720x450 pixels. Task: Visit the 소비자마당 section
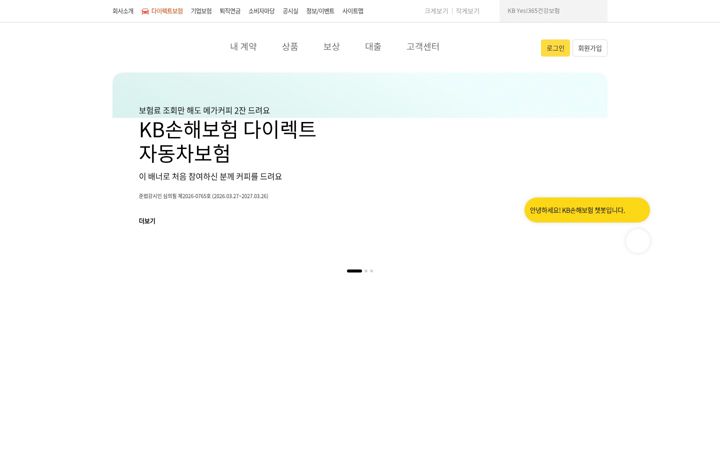tap(261, 11)
